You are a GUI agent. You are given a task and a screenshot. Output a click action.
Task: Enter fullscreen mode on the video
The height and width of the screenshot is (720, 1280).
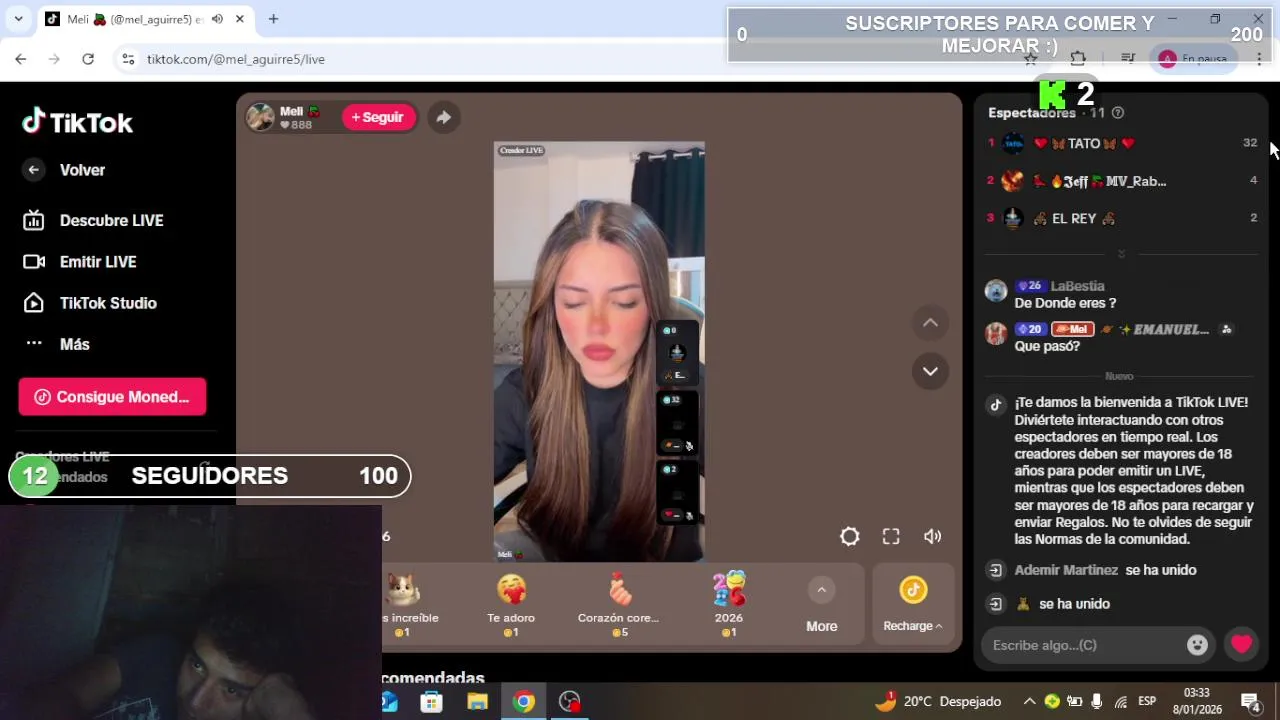[x=891, y=537]
